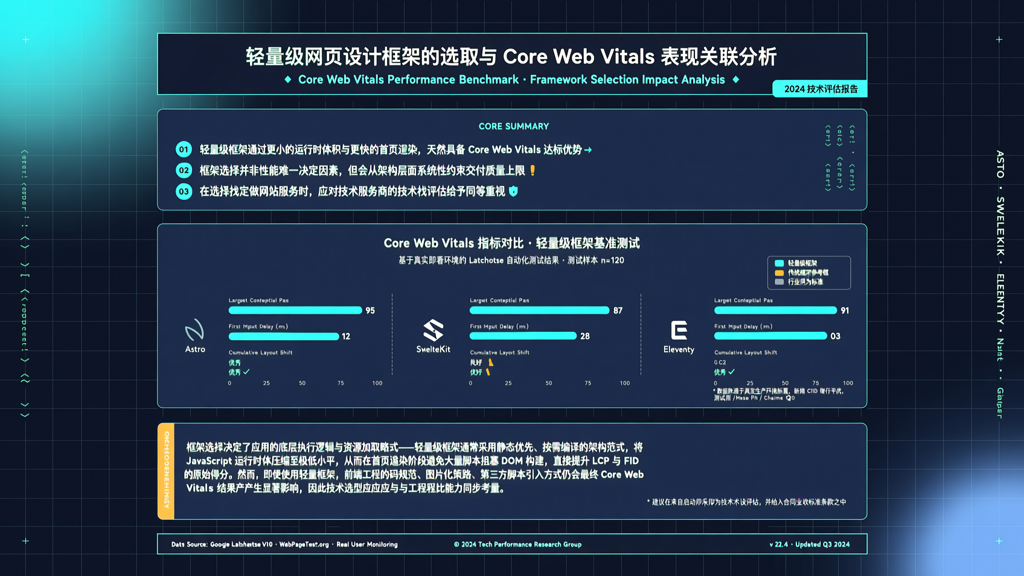Click the 'Eleventy' name label

pos(679,349)
